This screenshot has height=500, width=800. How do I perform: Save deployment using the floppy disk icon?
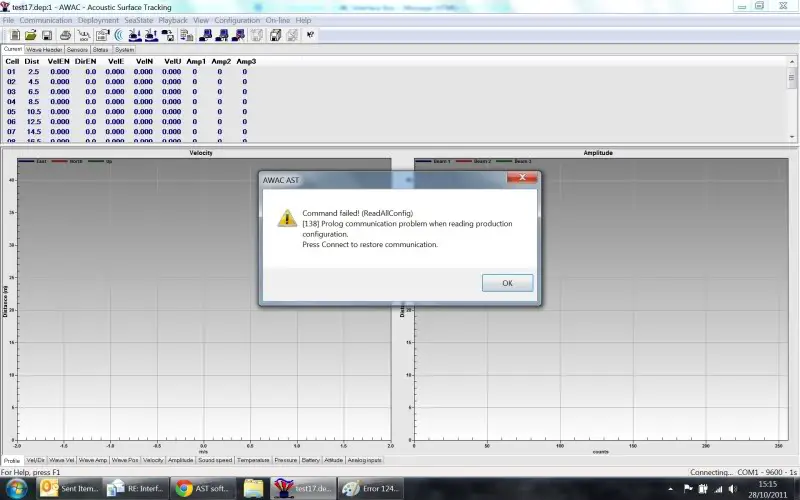[47, 35]
